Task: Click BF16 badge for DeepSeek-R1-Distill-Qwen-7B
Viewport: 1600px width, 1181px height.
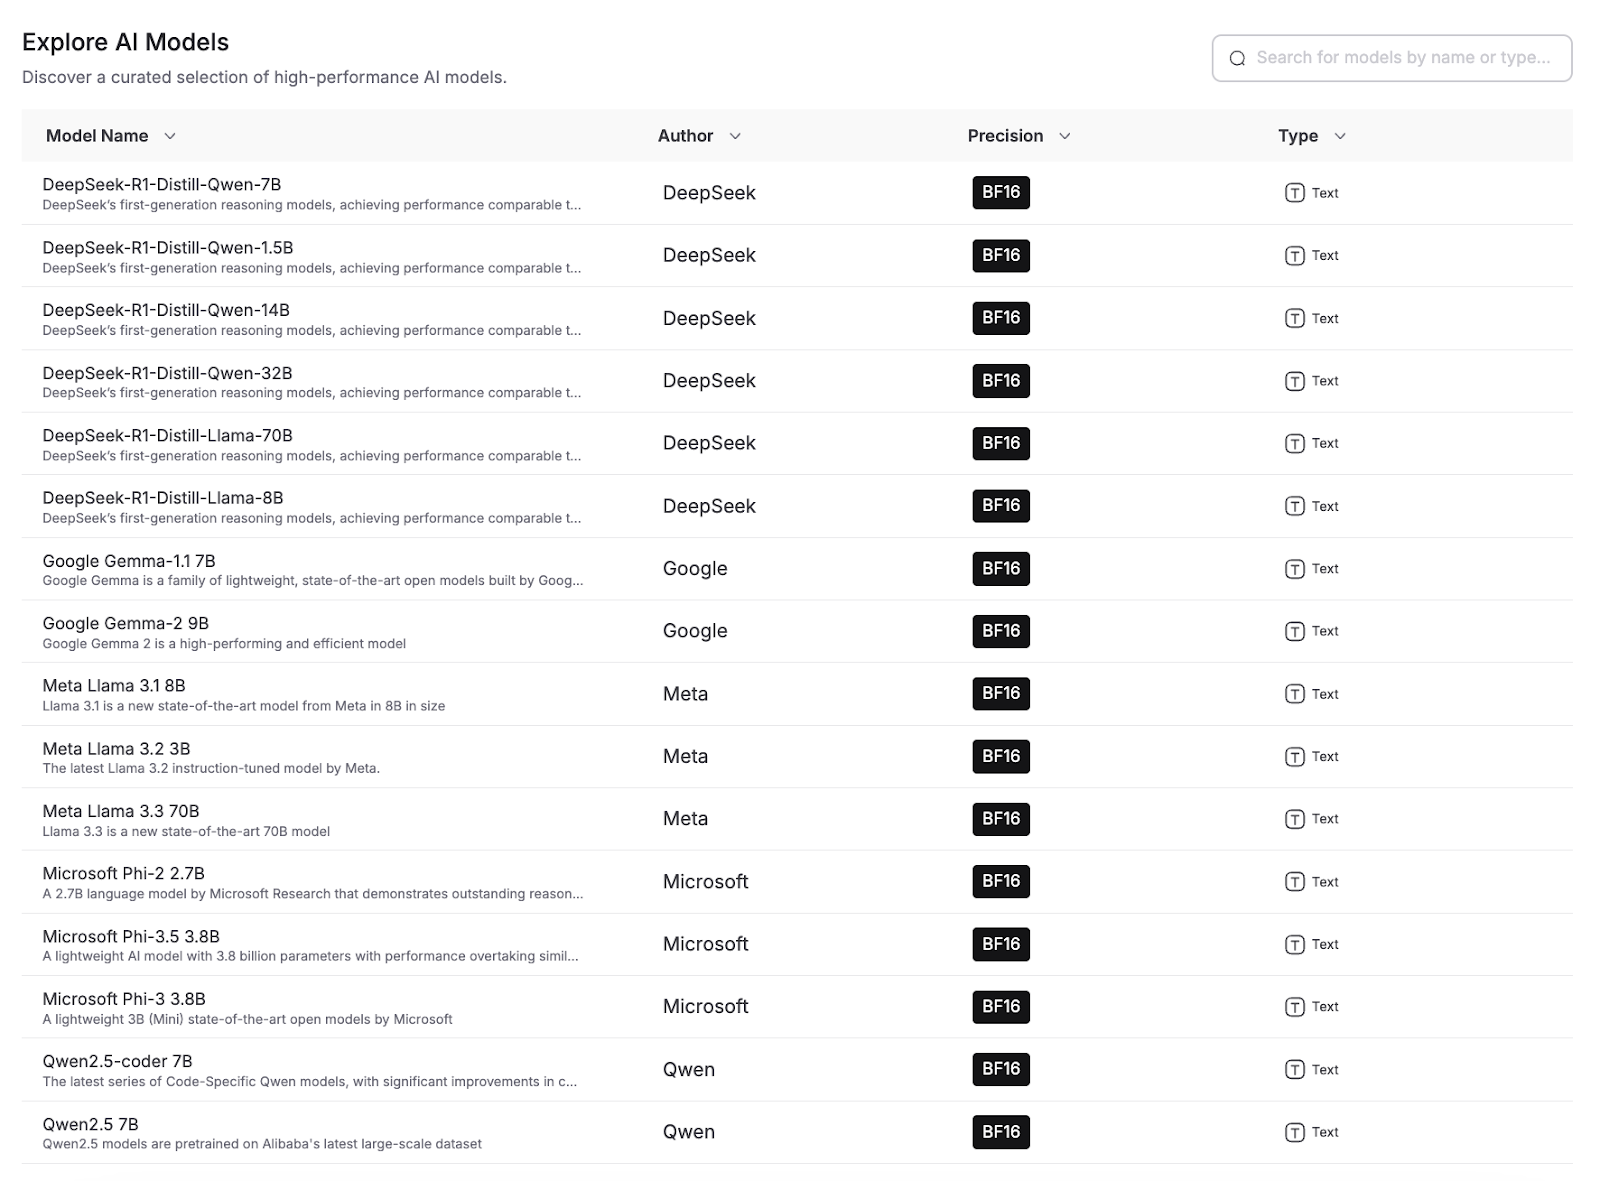Action: [x=1001, y=192]
